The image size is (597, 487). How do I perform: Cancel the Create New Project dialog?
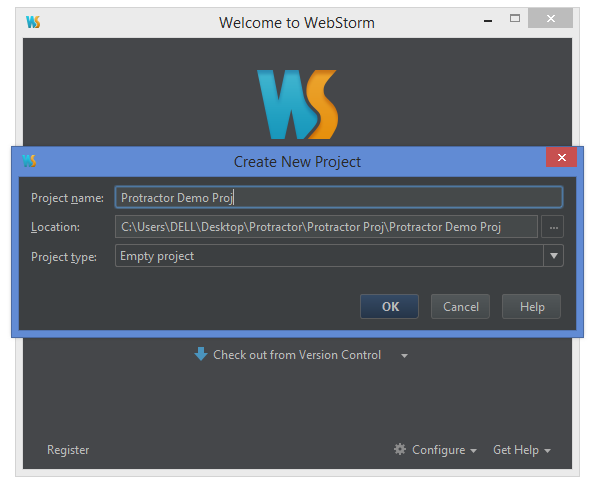coord(460,307)
